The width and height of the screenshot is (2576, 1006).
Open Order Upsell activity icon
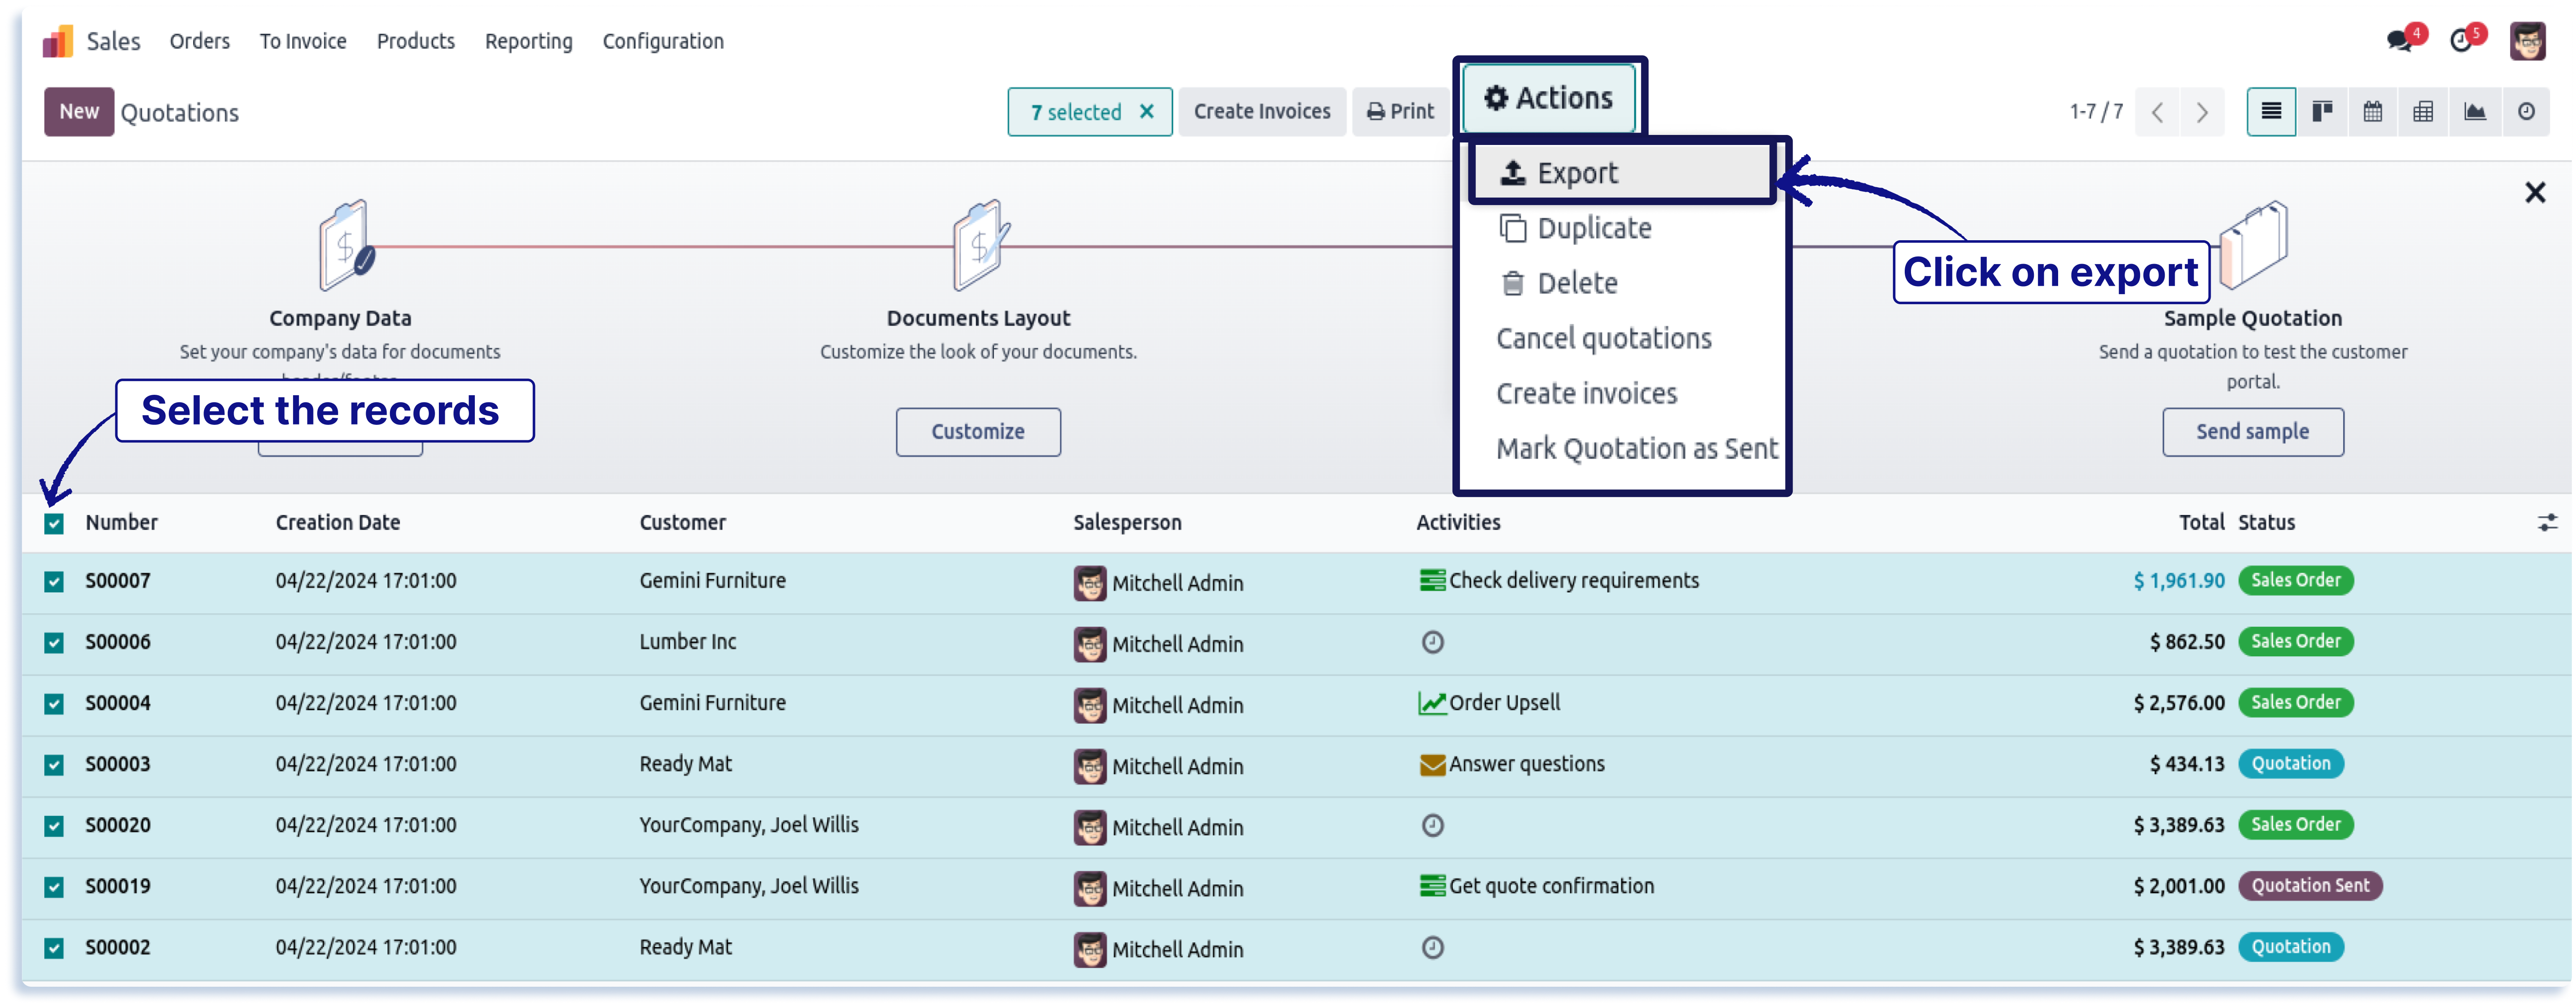click(1432, 704)
